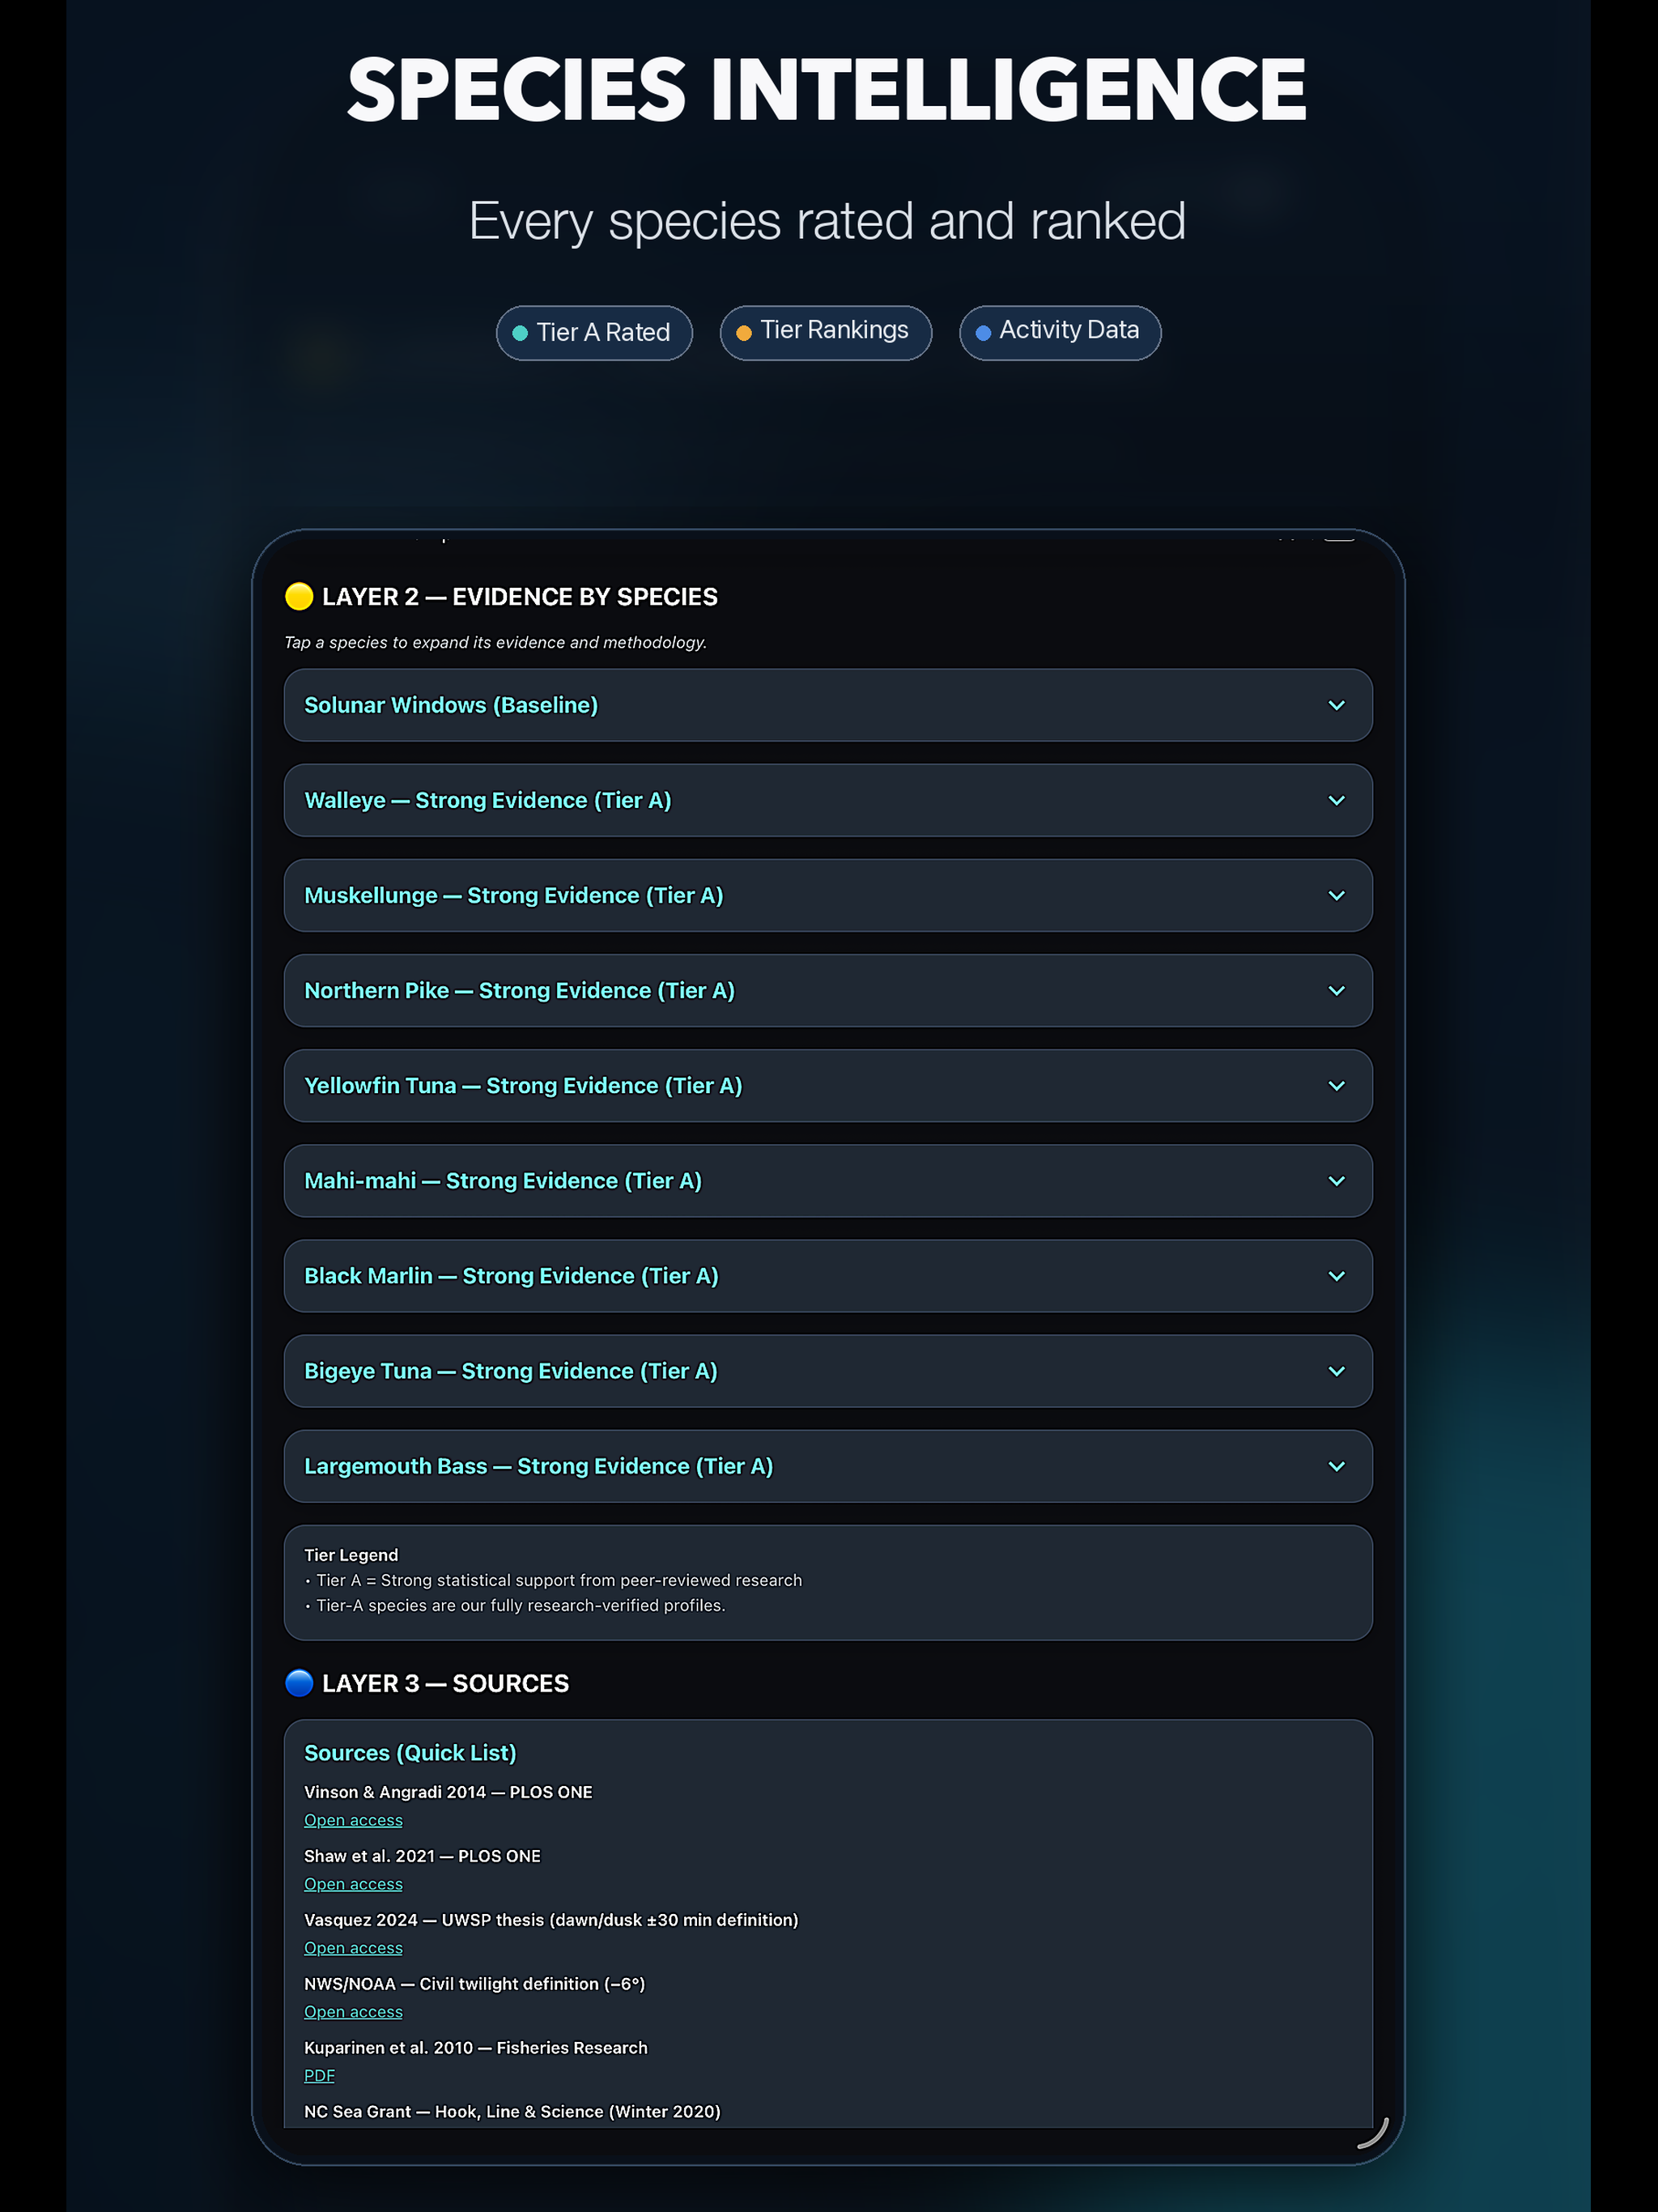Click 'Tap a species to expand' hint text
The width and height of the screenshot is (1658, 2212).
coord(496,642)
